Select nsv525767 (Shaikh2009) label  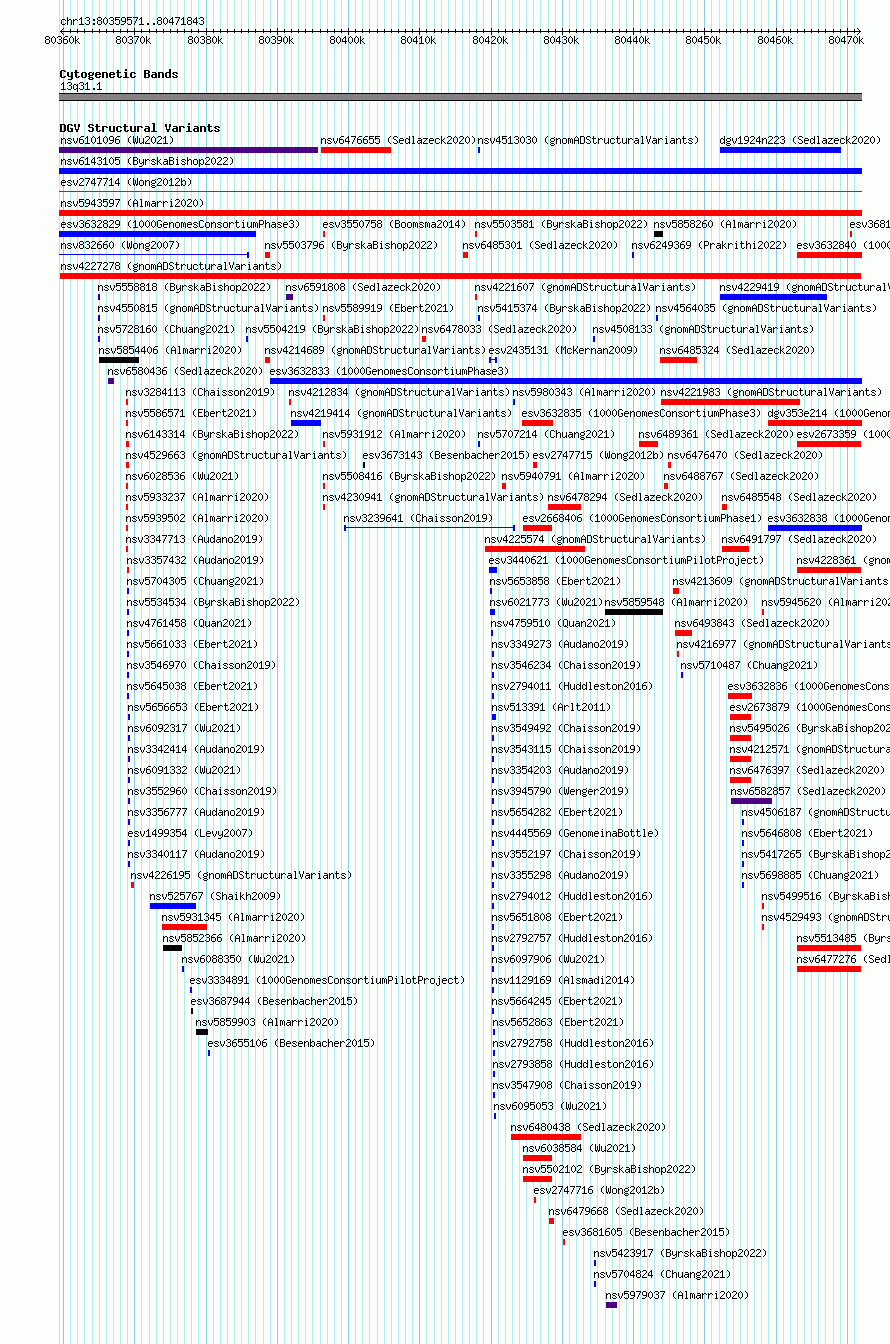coord(216,896)
